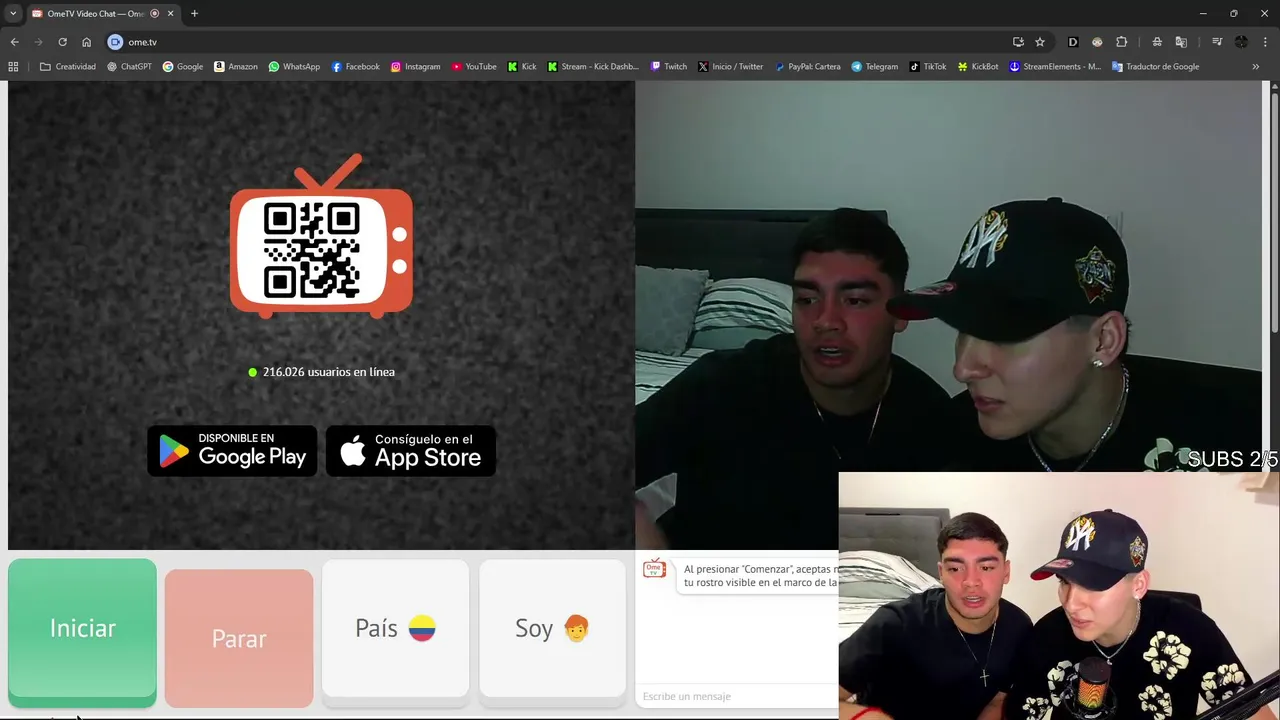Open the D extension icon

tap(1073, 42)
